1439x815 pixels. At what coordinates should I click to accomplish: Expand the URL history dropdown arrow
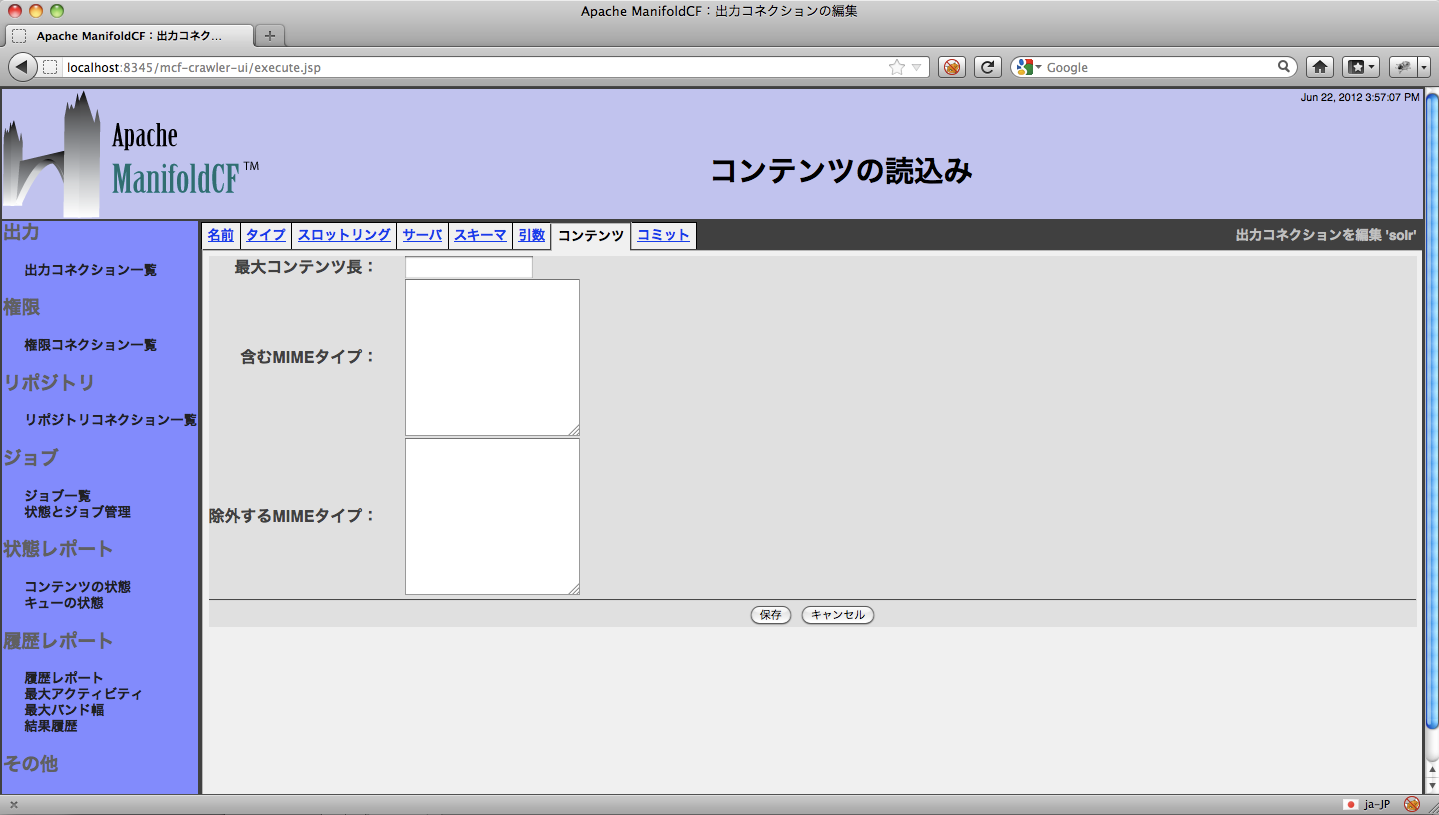click(917, 67)
